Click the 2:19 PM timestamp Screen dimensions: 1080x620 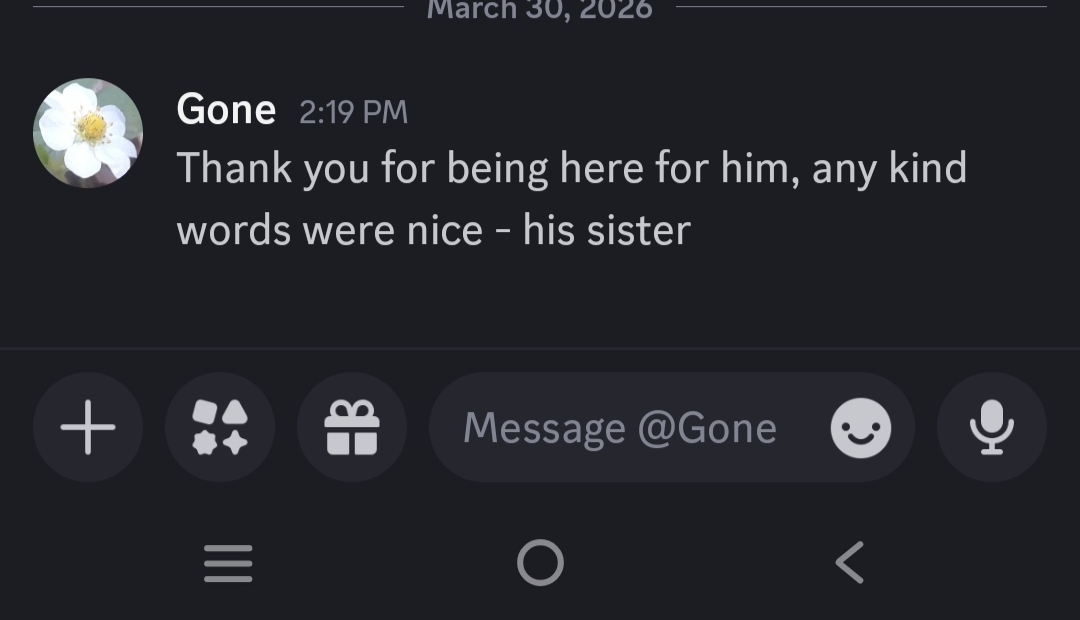[x=353, y=111]
